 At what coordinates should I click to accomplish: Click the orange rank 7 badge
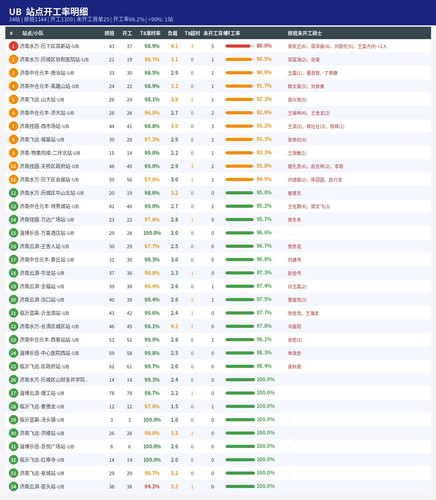click(13, 126)
